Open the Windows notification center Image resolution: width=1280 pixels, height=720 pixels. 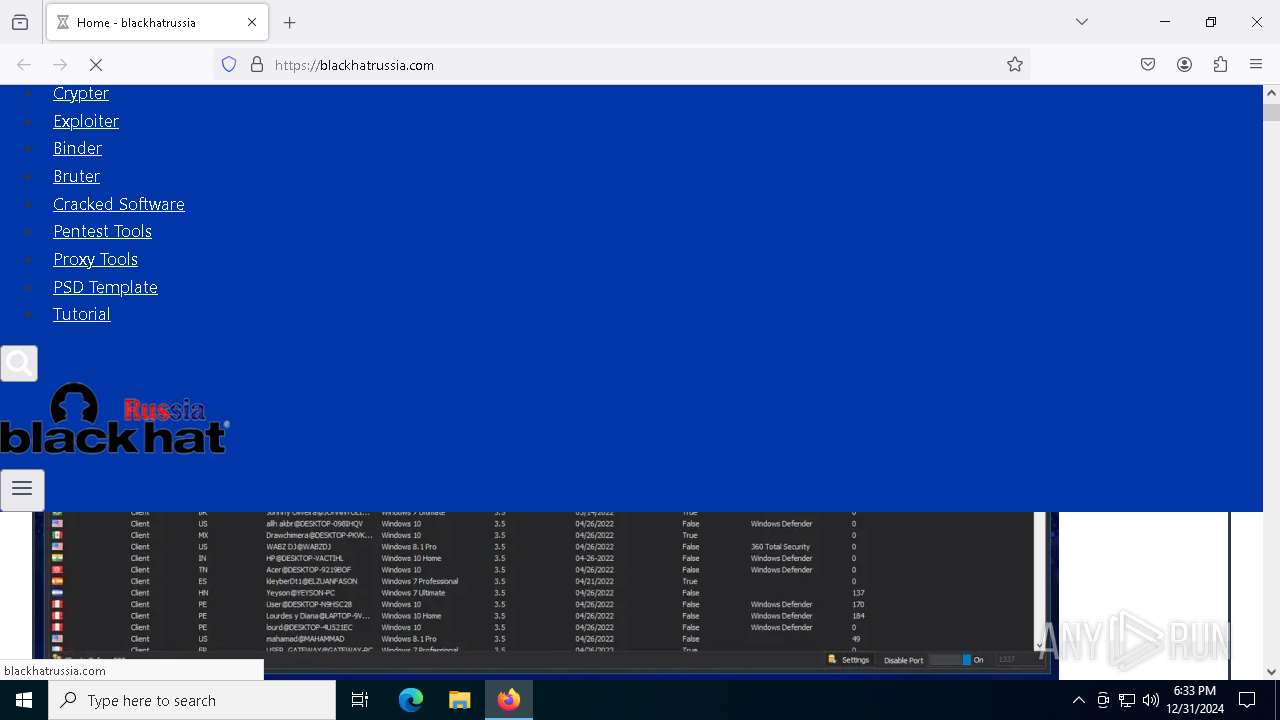[x=1247, y=700]
